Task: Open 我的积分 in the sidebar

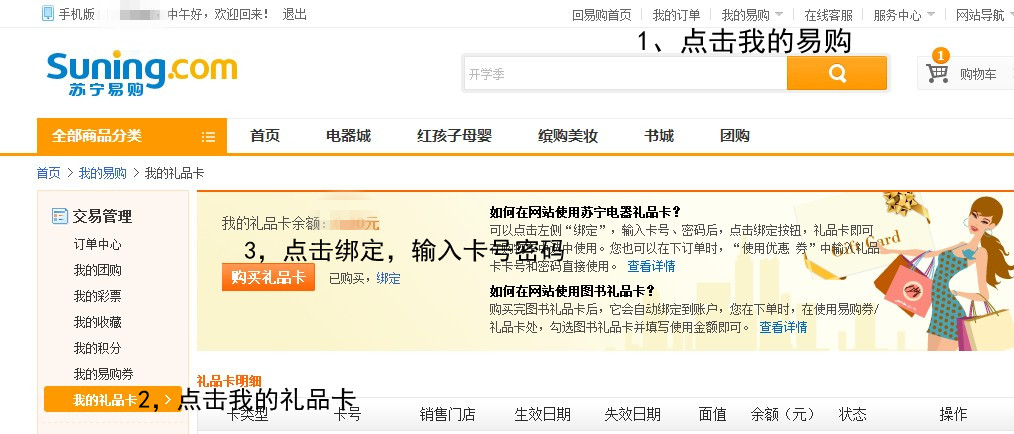Action: tap(97, 348)
